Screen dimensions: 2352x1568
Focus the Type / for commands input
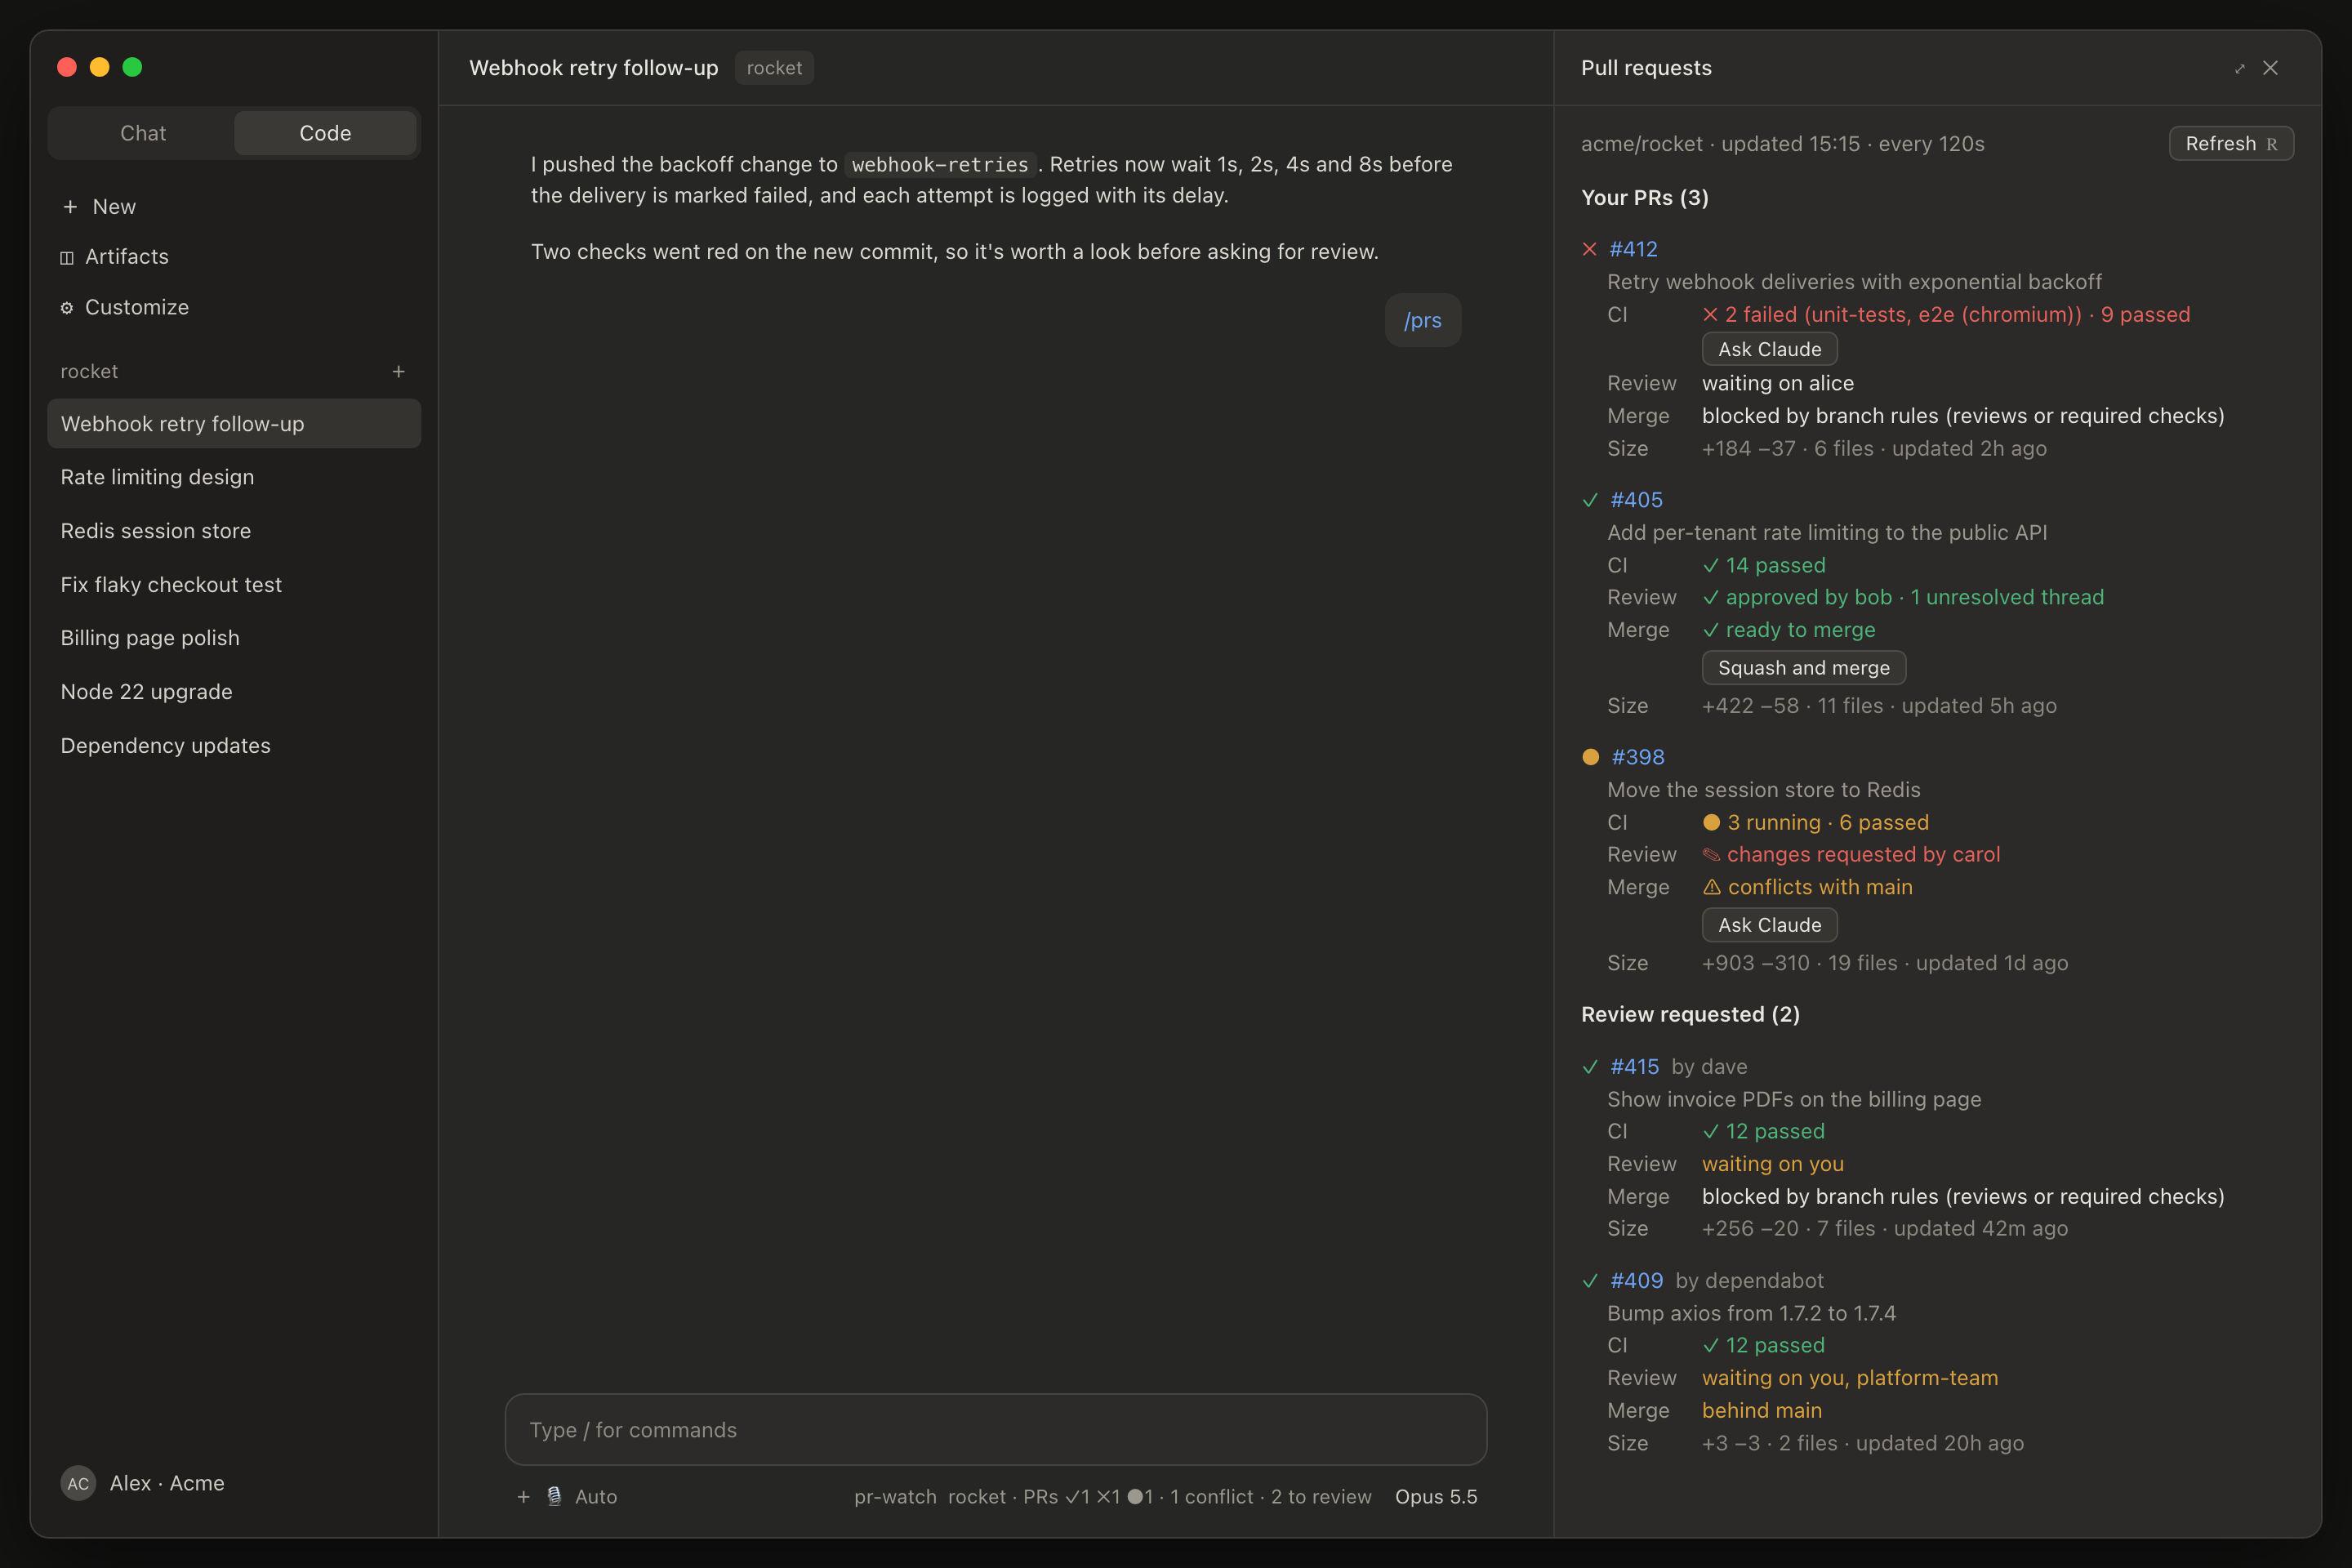coord(996,1430)
